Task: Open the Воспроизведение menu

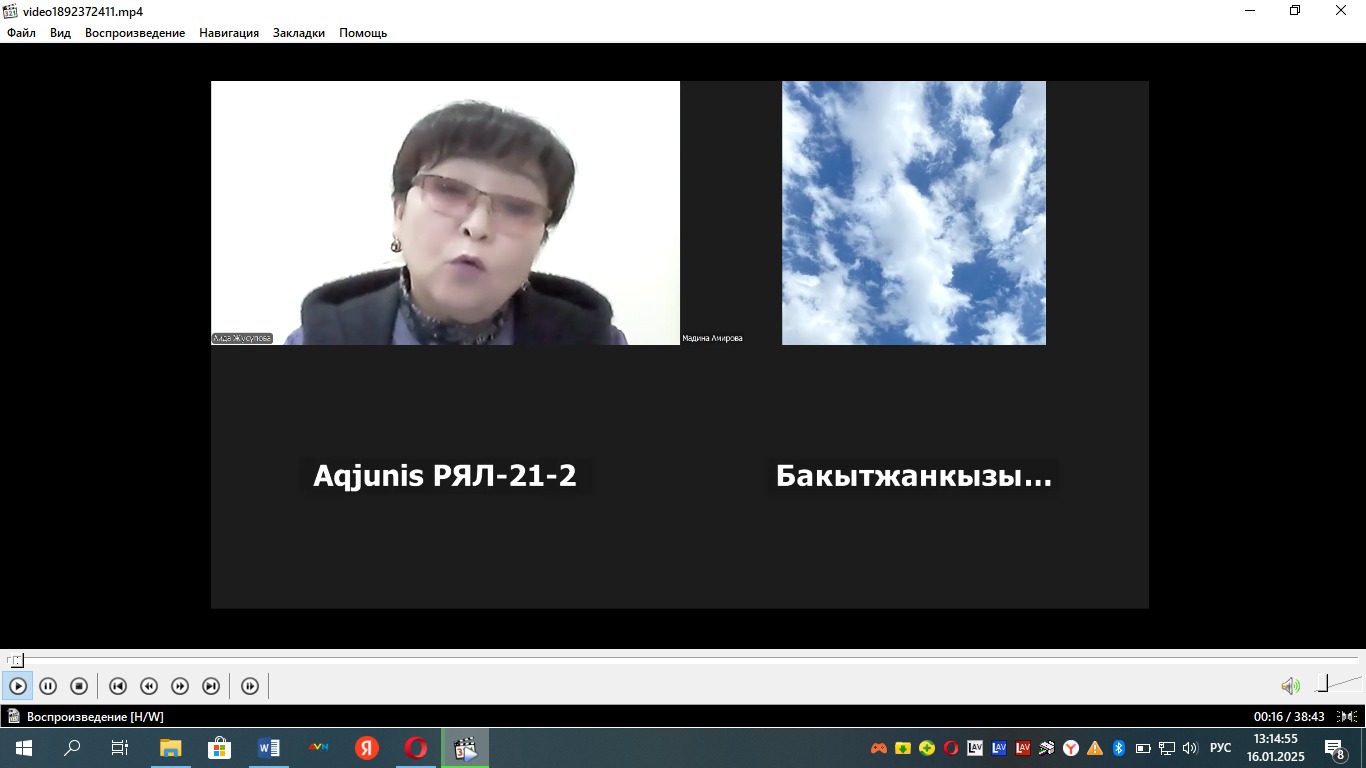Action: [135, 33]
